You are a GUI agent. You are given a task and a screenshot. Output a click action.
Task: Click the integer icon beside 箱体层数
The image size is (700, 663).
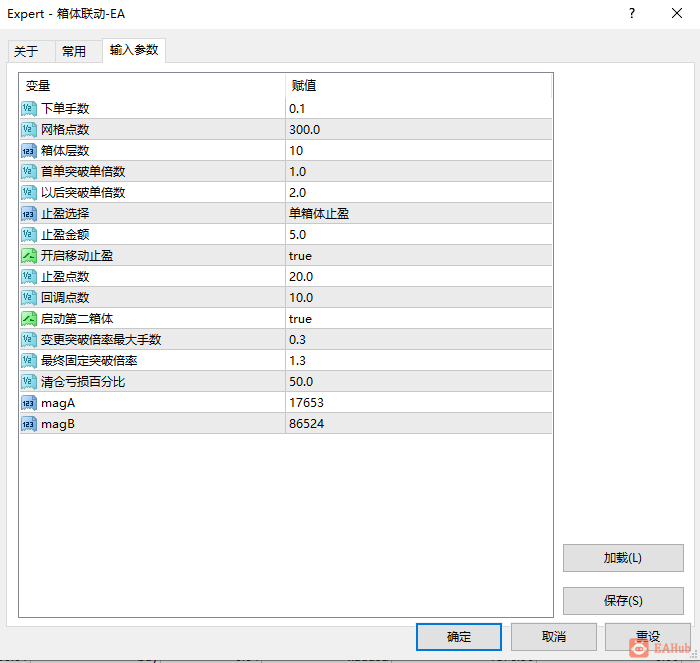pyautogui.click(x=29, y=150)
